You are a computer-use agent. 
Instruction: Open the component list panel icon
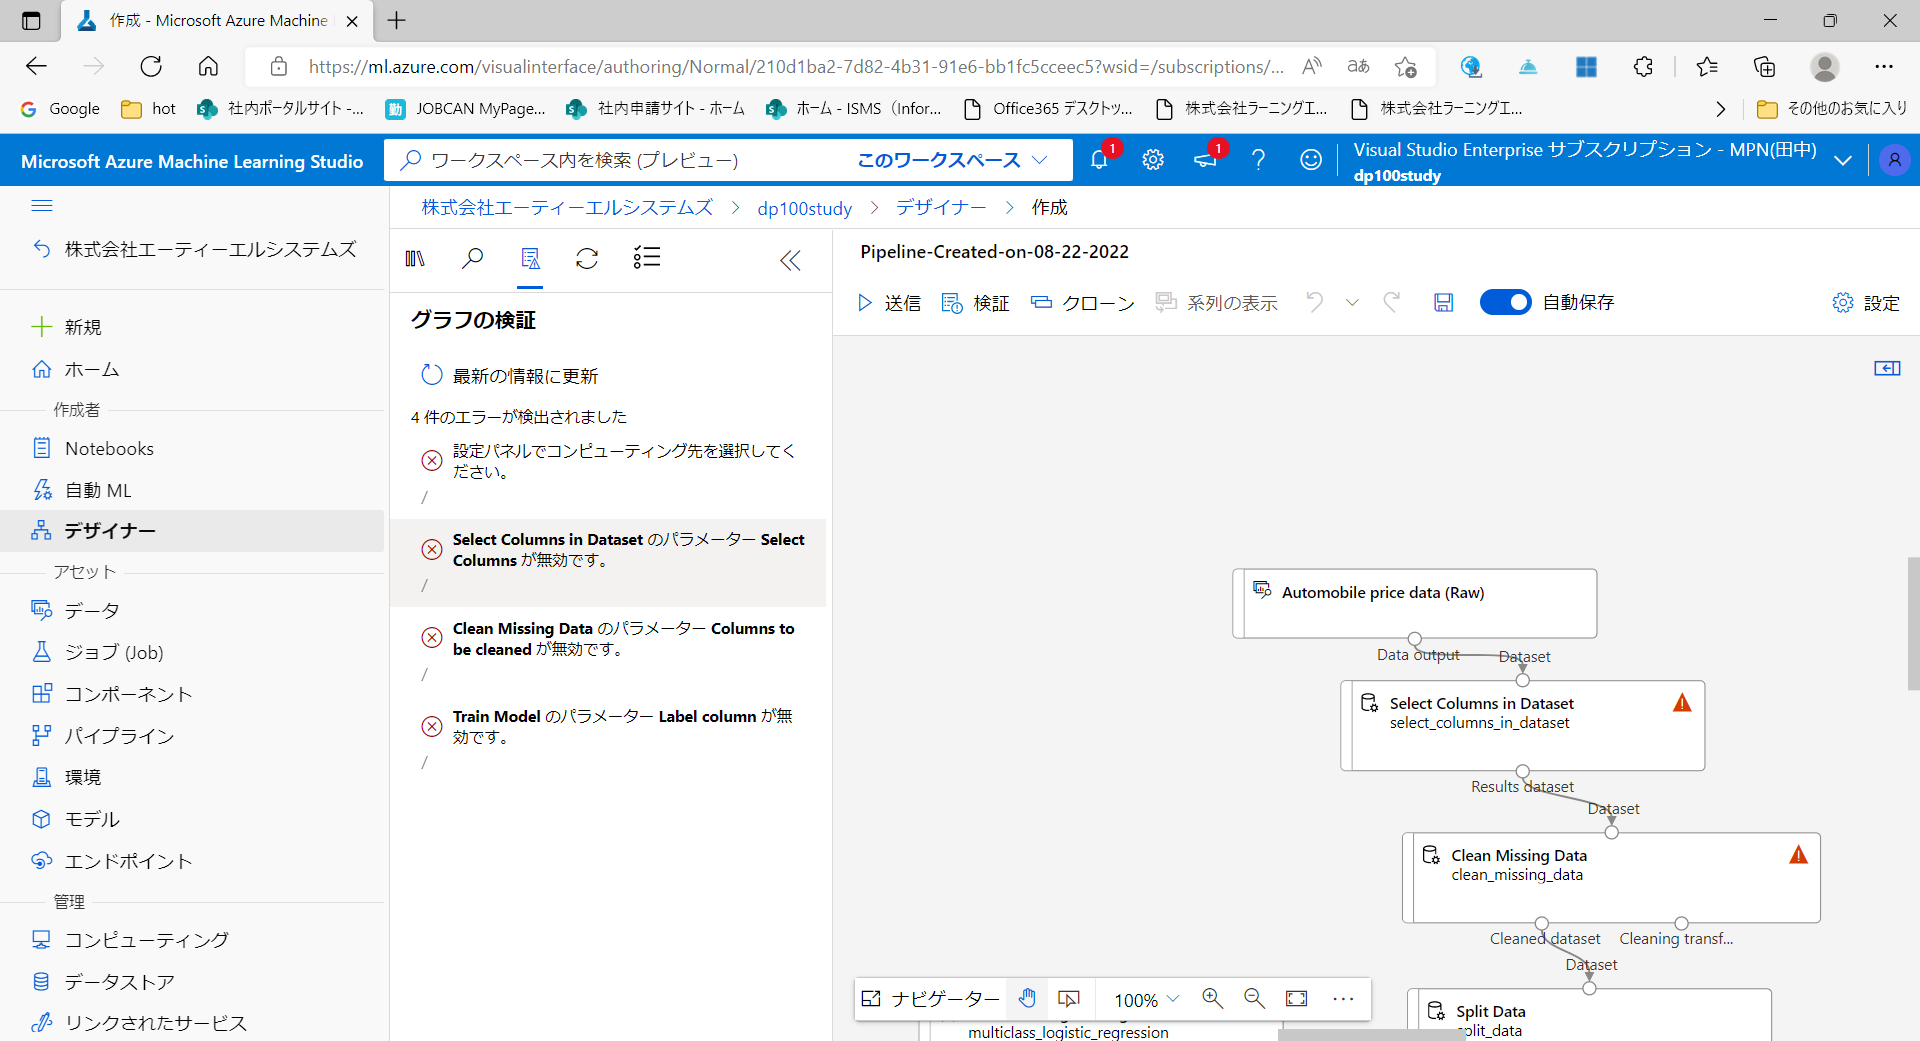point(646,258)
